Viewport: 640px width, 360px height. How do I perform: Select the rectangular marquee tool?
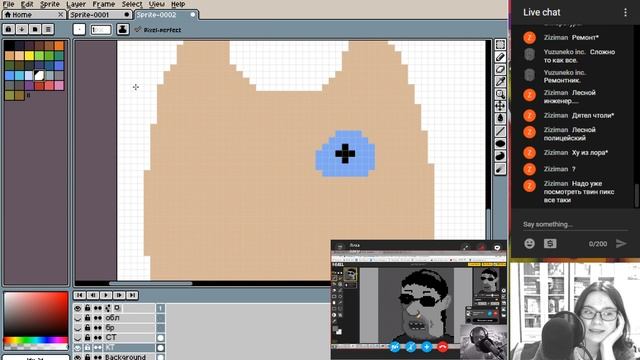click(x=500, y=44)
